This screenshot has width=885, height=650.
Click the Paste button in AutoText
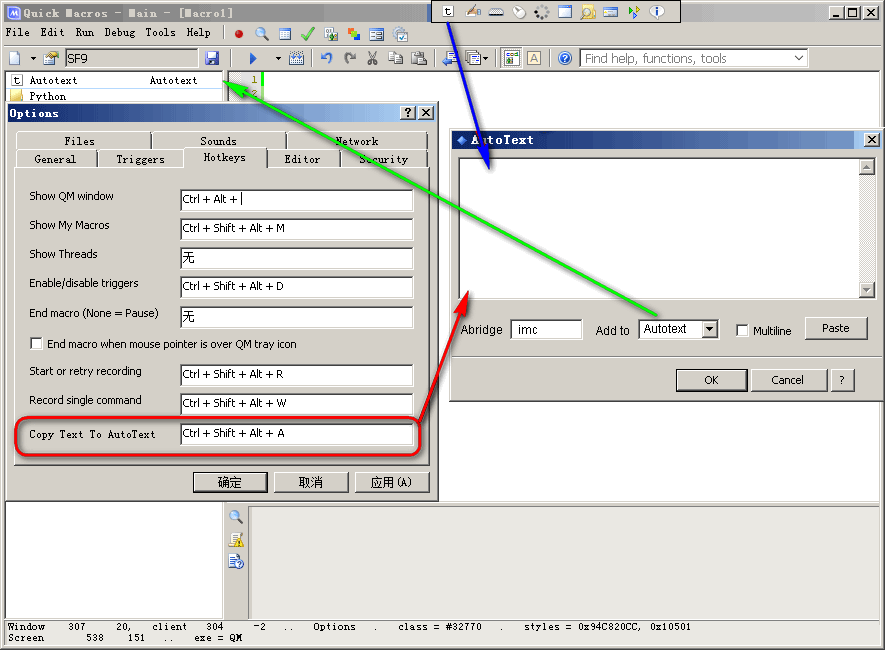(x=835, y=328)
